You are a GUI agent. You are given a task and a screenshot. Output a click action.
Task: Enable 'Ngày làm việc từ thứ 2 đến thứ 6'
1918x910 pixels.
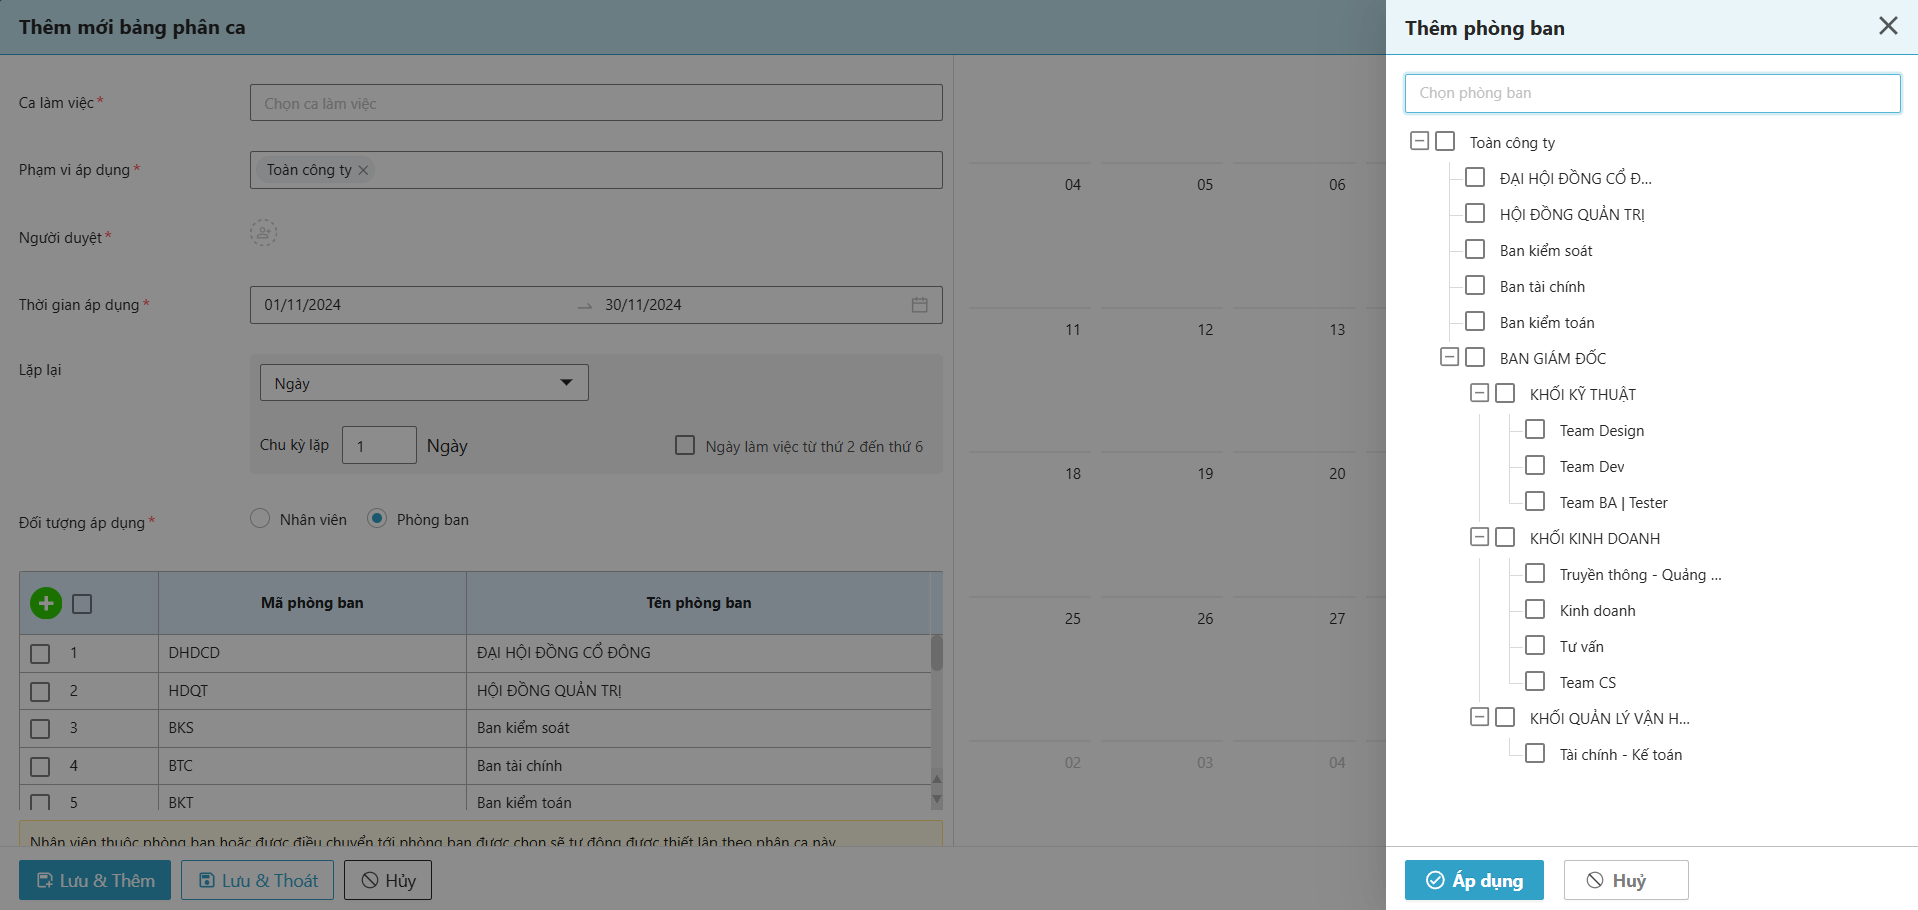click(x=685, y=445)
